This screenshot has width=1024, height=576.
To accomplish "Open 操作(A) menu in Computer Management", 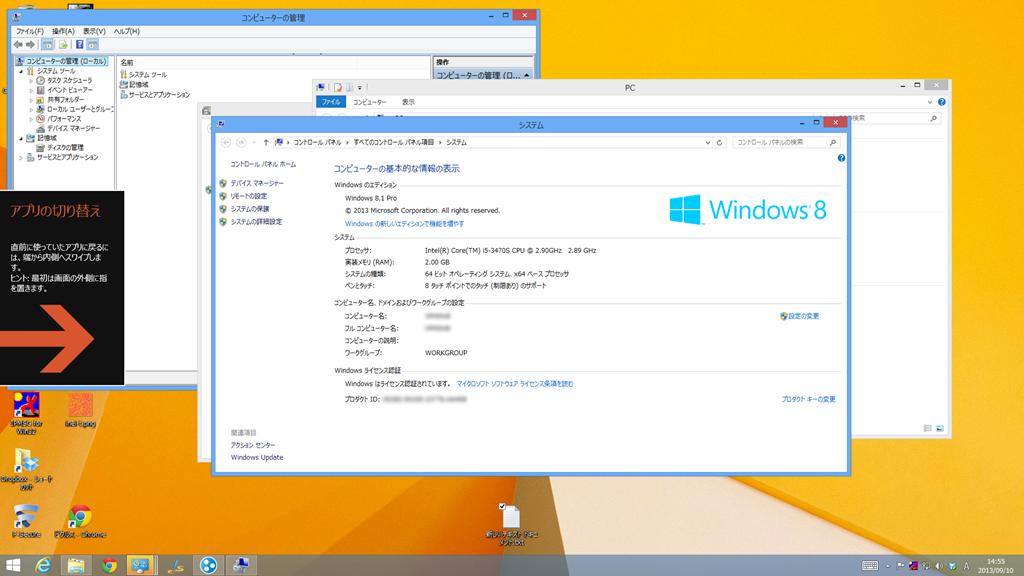I will coord(63,31).
